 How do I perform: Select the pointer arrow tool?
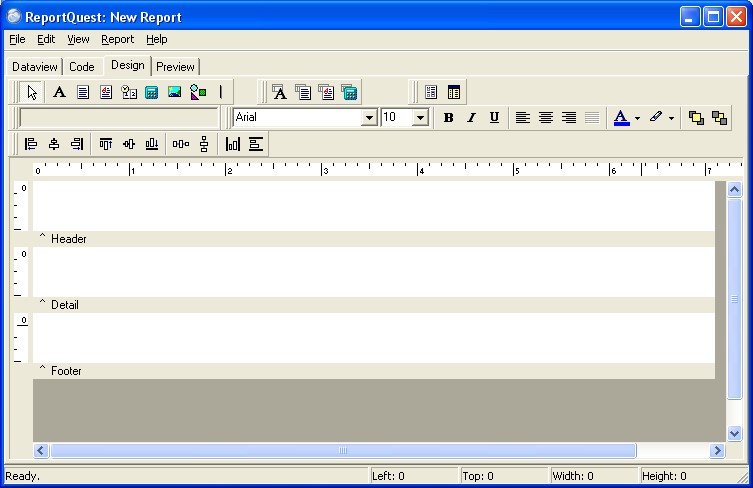point(32,92)
